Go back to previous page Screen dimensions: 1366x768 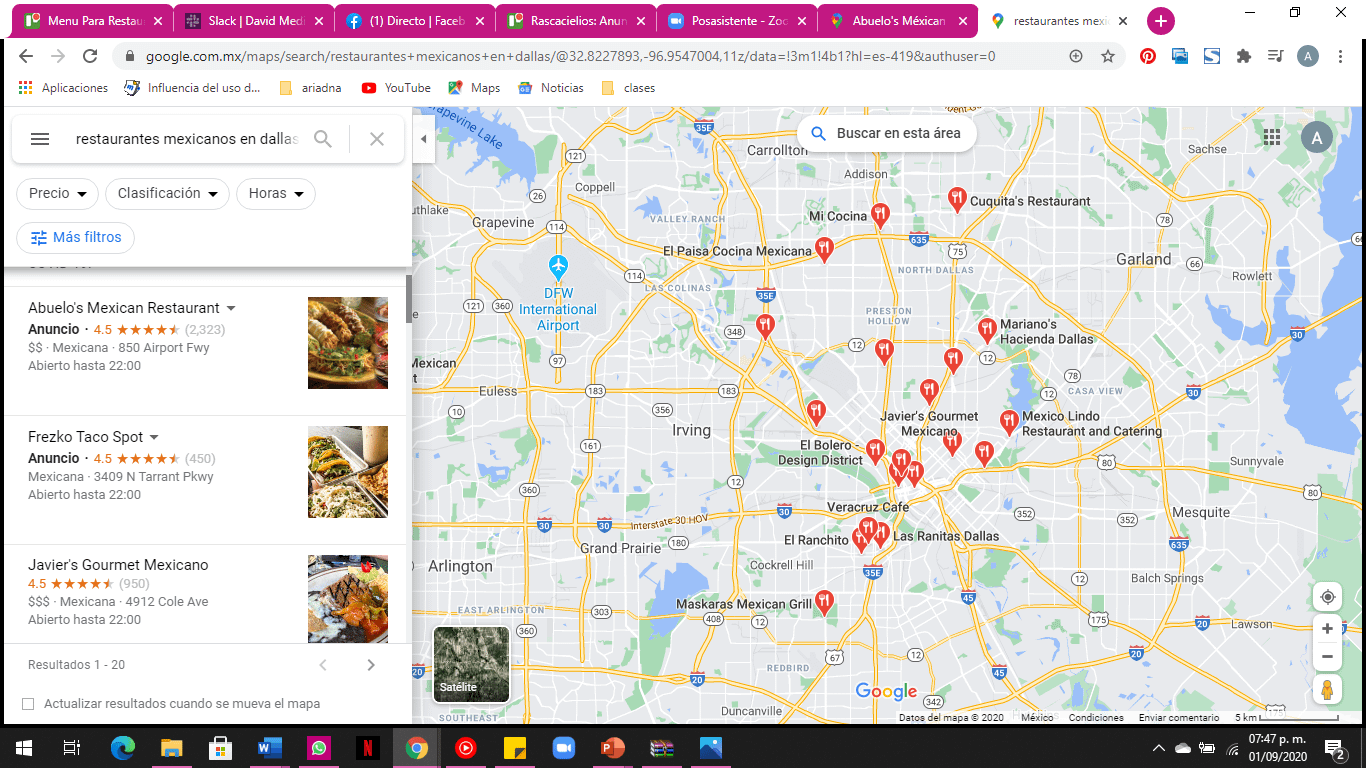[x=26, y=57]
